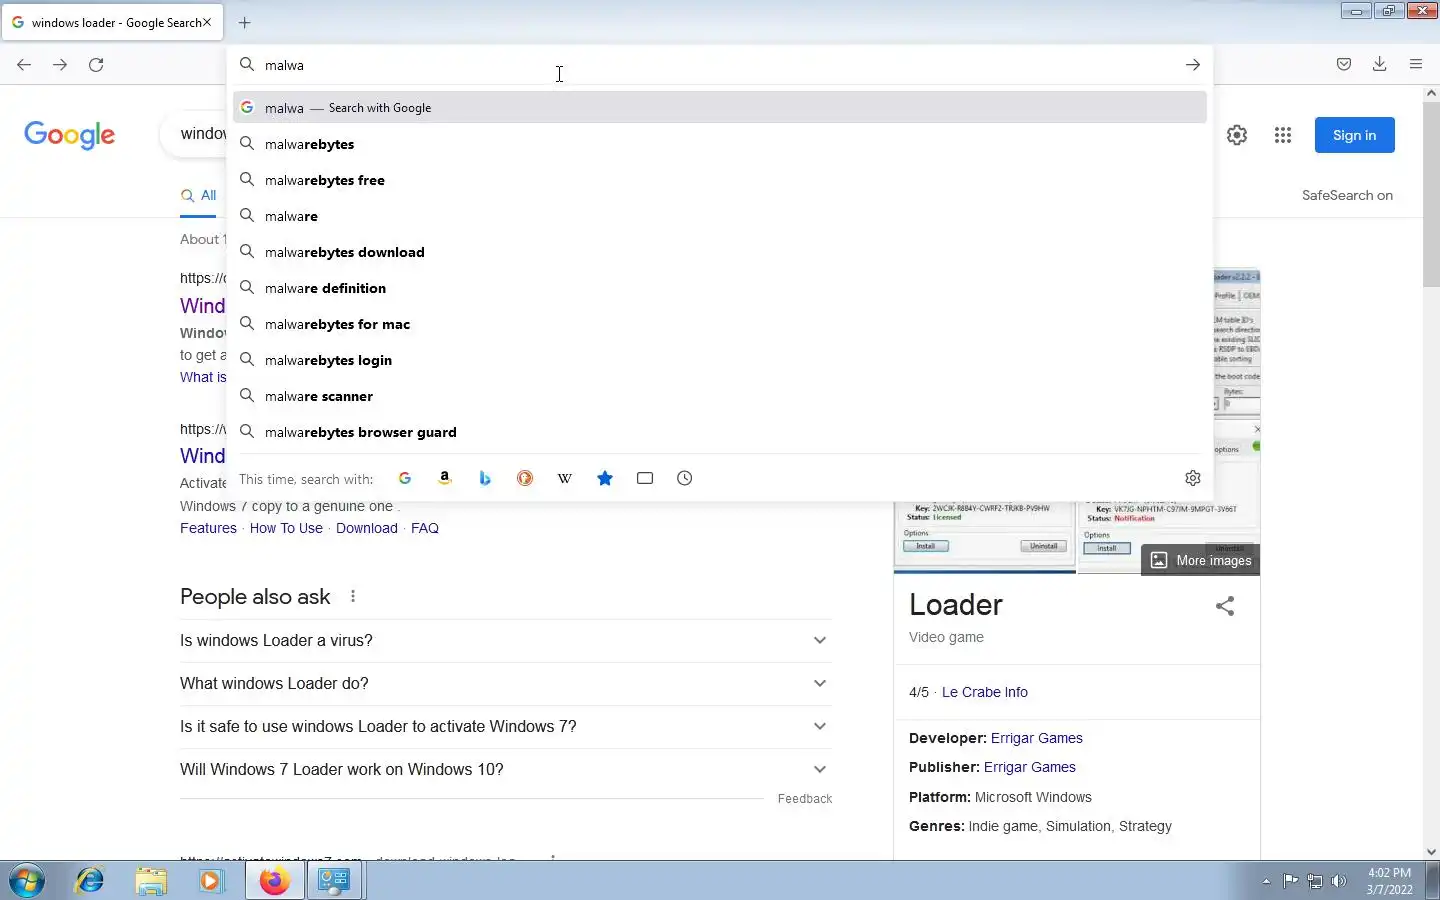Image resolution: width=1440 pixels, height=900 pixels.
Task: Choose the 'malwarebytes free' suggestion
Action: (x=720, y=180)
